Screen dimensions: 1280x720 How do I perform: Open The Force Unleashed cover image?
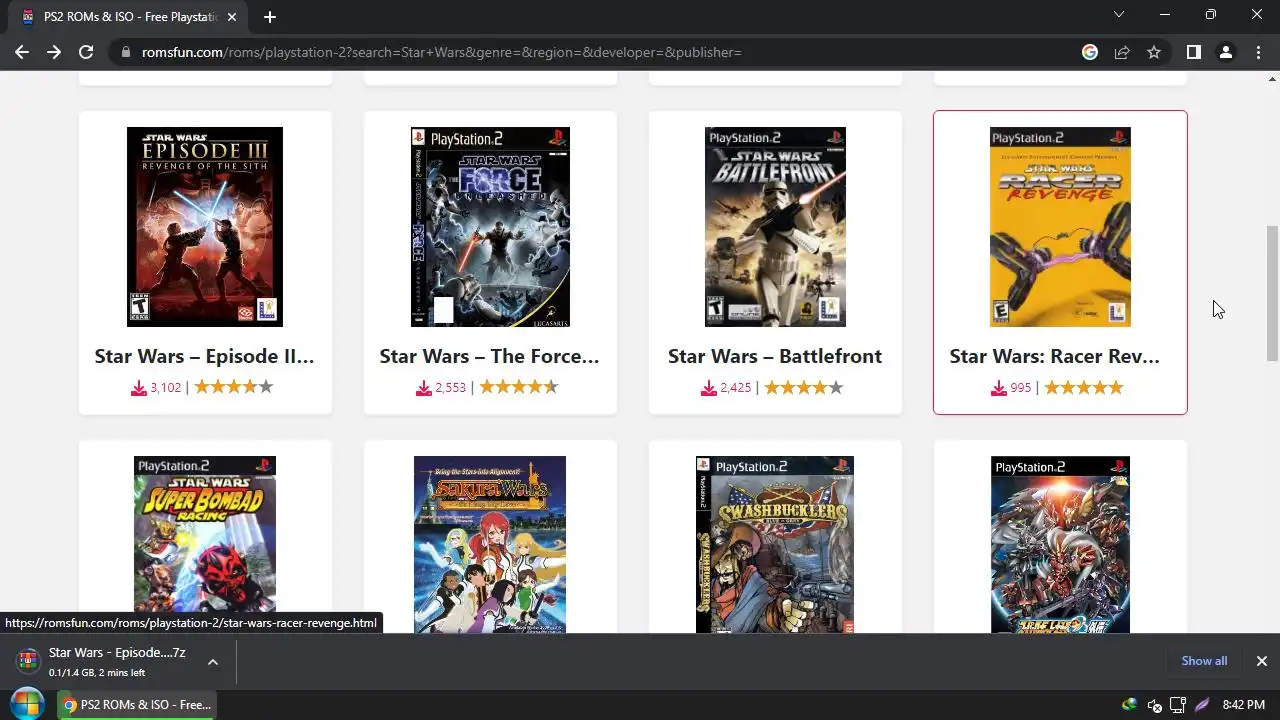point(490,227)
